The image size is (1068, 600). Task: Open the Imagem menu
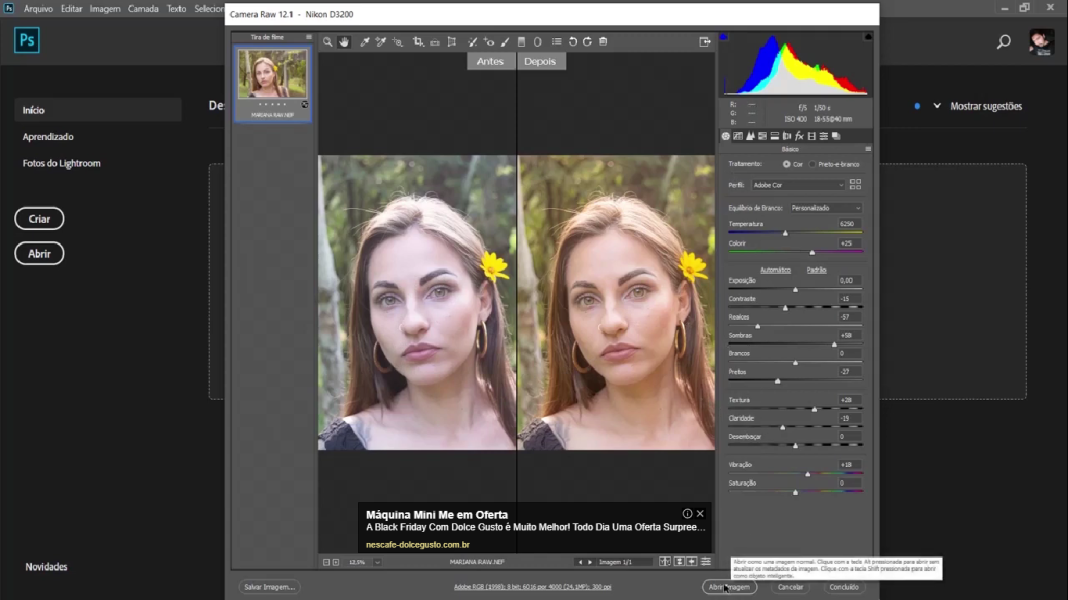pos(107,7)
